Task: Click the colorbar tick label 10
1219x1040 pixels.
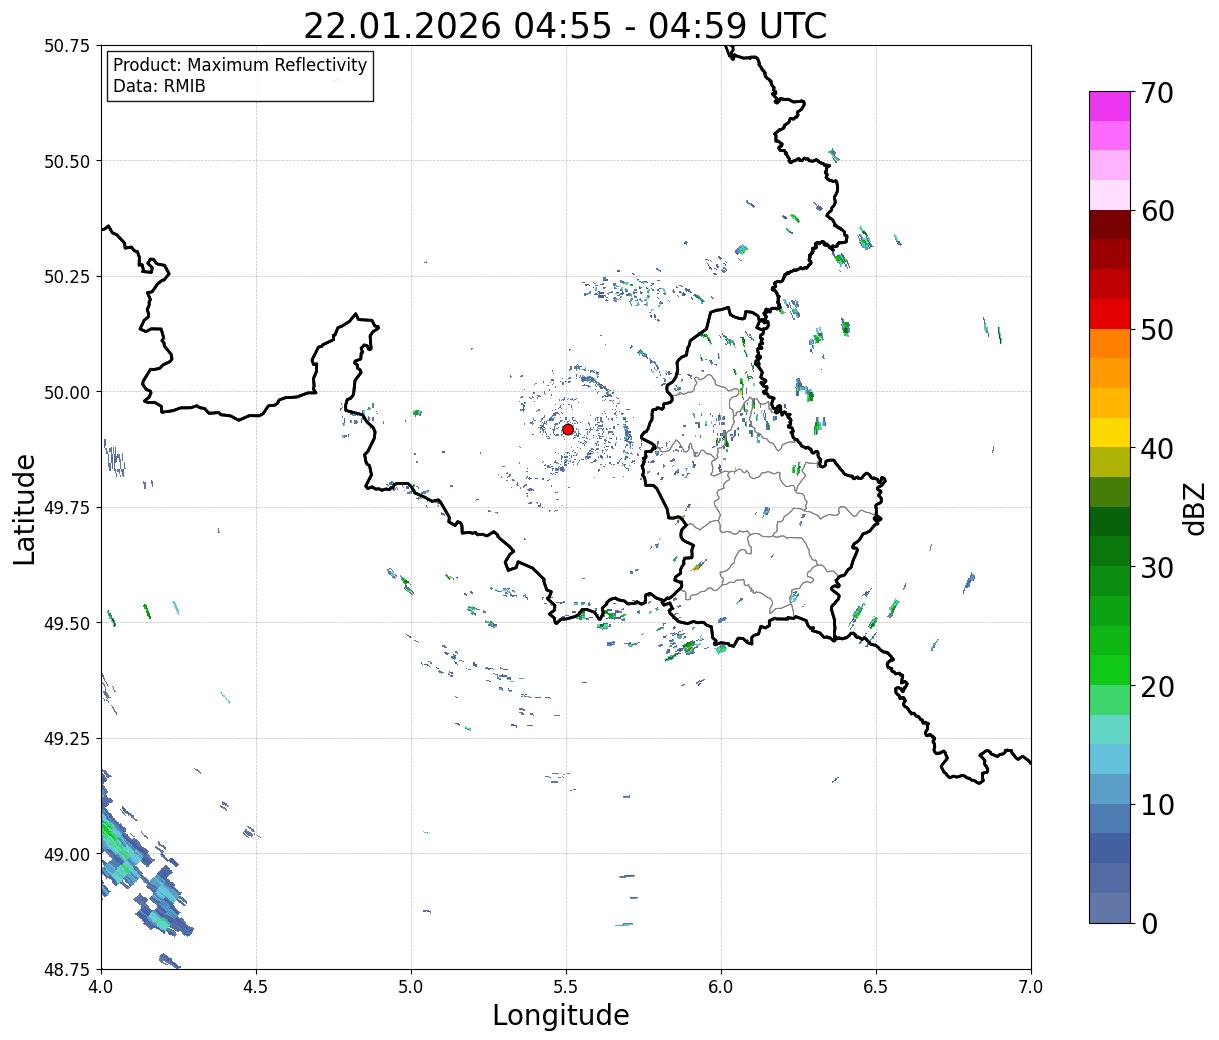Action: pos(1156,805)
